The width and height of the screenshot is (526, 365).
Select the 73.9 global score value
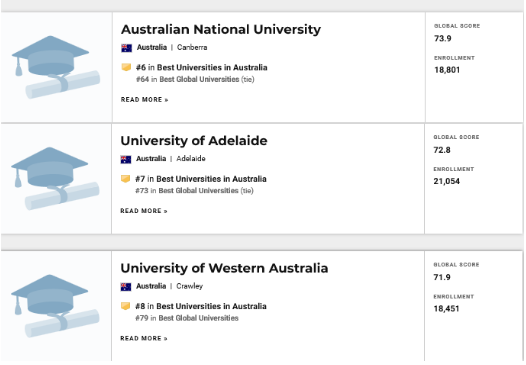443,39
